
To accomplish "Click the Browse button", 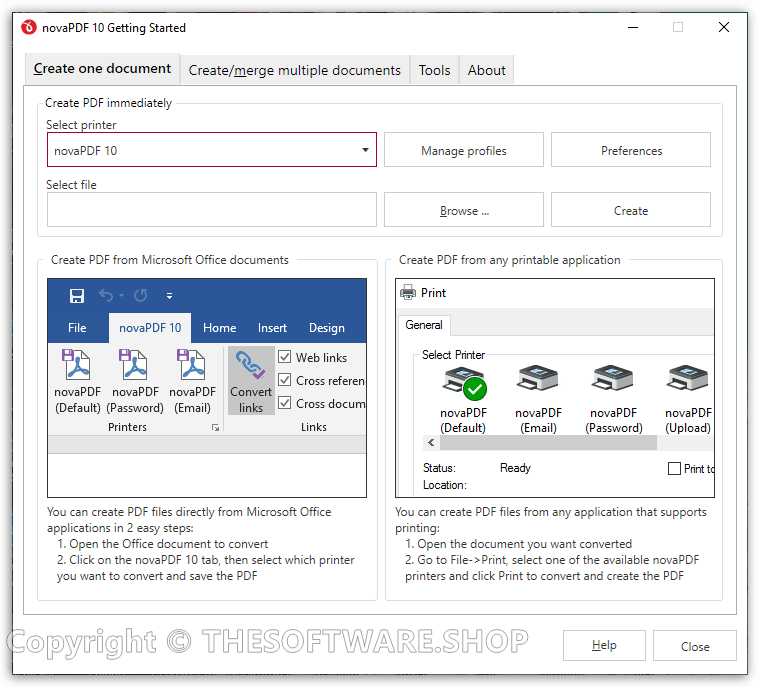I will tap(463, 209).
